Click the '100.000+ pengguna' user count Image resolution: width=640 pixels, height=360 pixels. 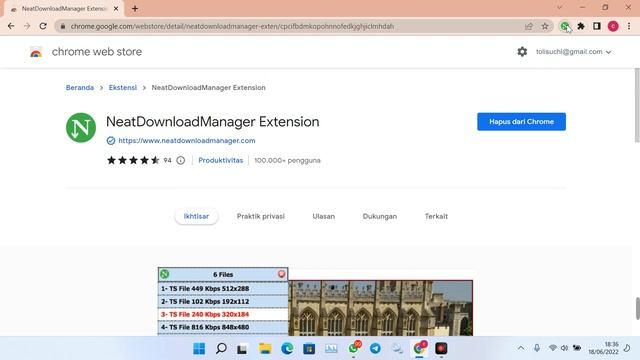click(x=287, y=160)
